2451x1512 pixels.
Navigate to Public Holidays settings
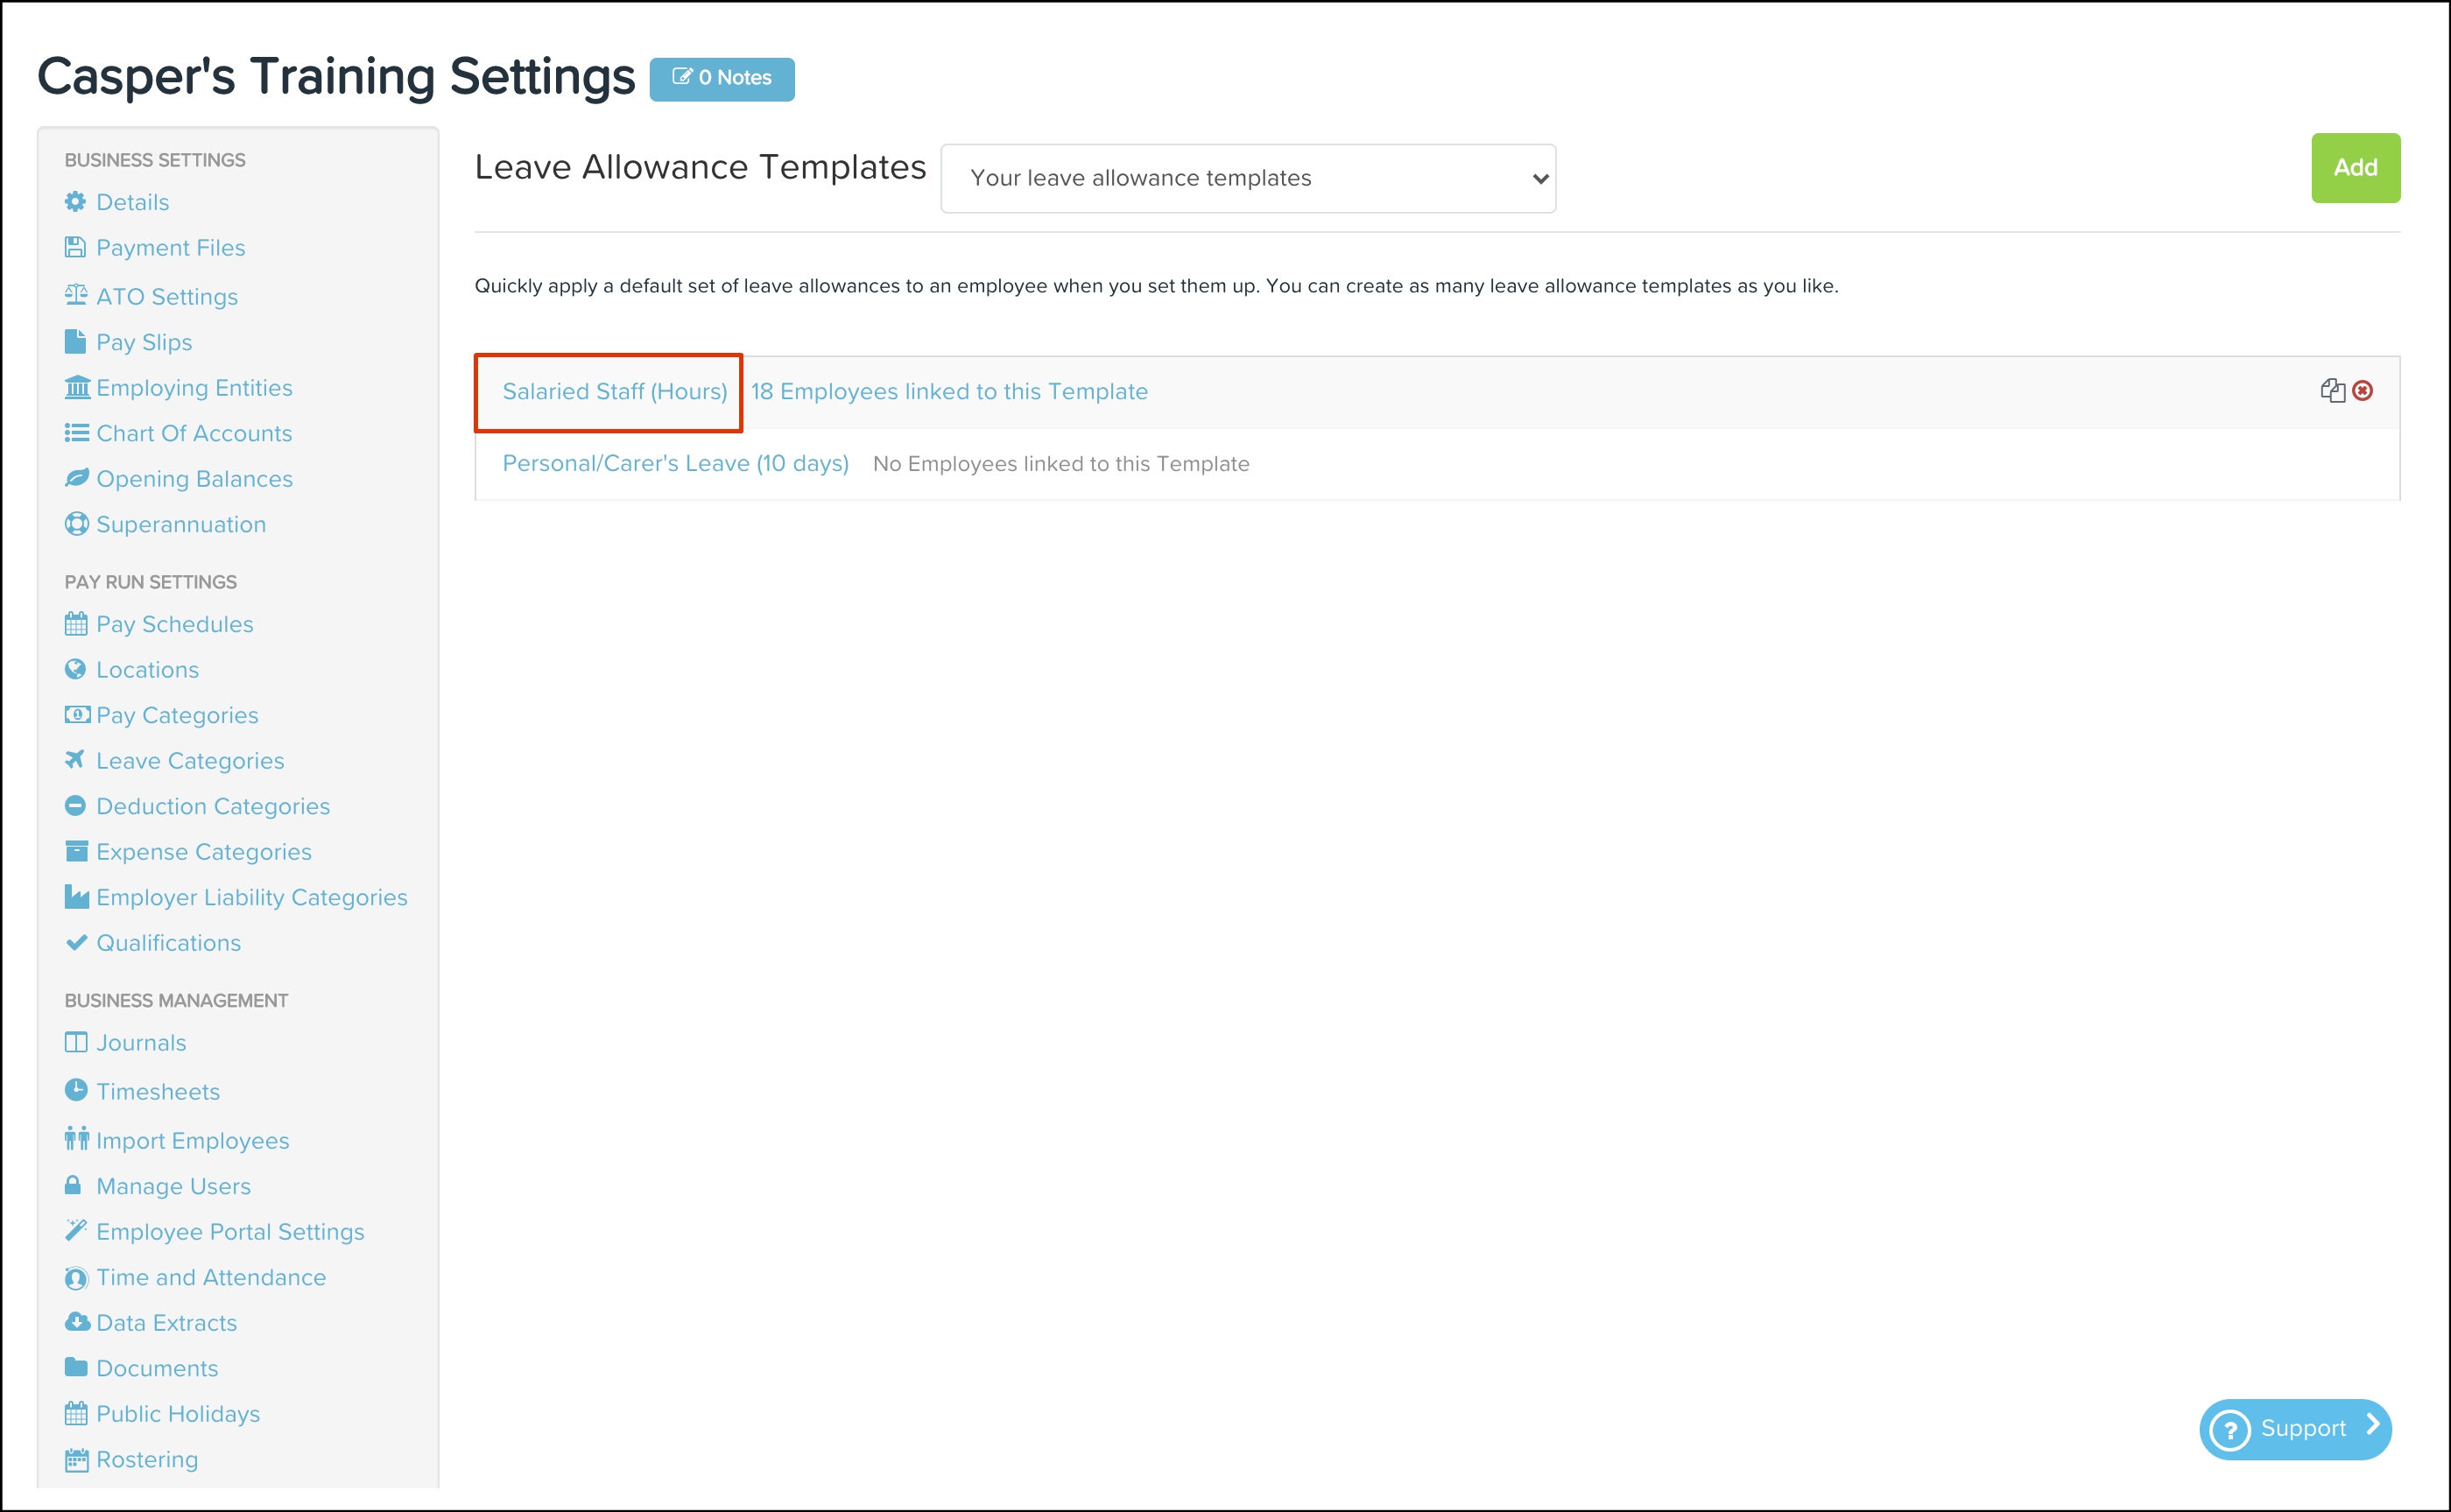(x=177, y=1414)
